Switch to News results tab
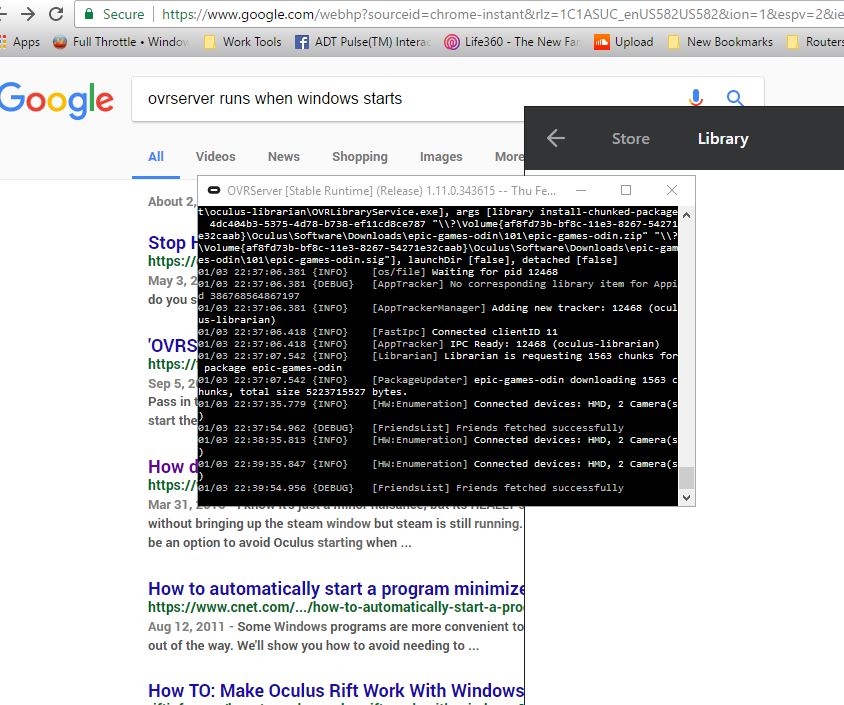Screen dimensions: 844x705 pos(284,157)
